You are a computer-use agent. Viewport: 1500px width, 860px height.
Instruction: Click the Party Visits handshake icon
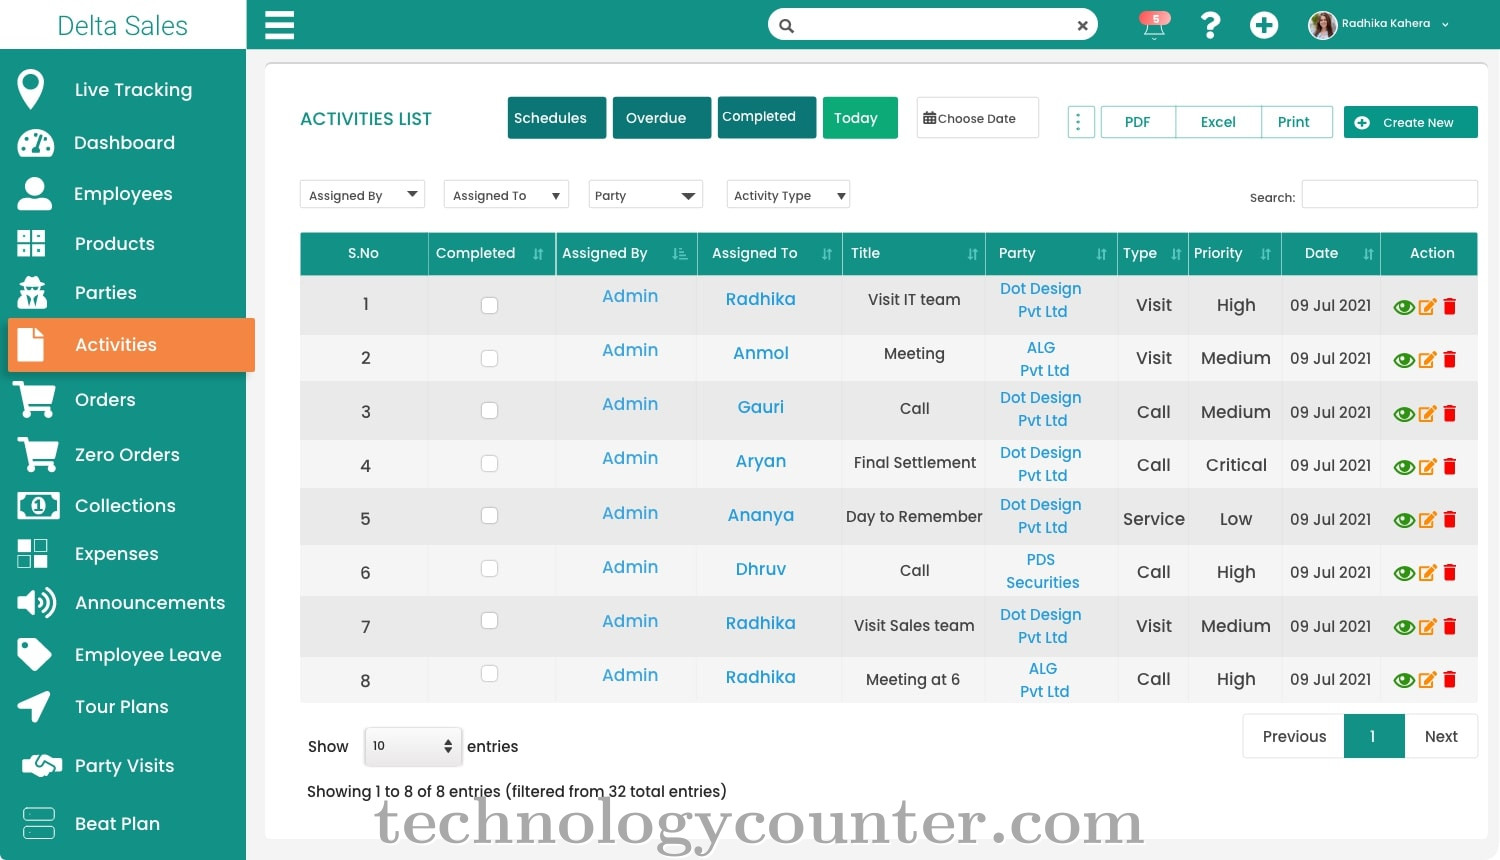tap(41, 765)
